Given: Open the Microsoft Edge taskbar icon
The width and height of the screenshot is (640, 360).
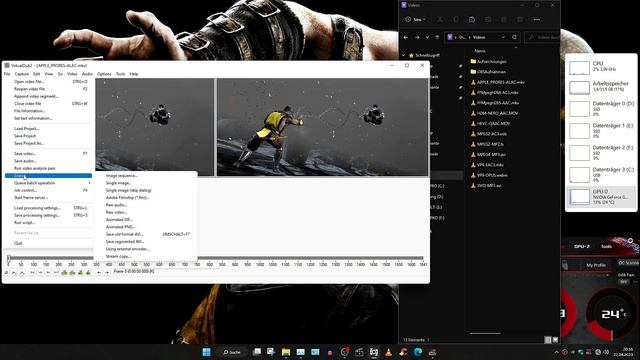Looking at the screenshot, I should [418, 352].
